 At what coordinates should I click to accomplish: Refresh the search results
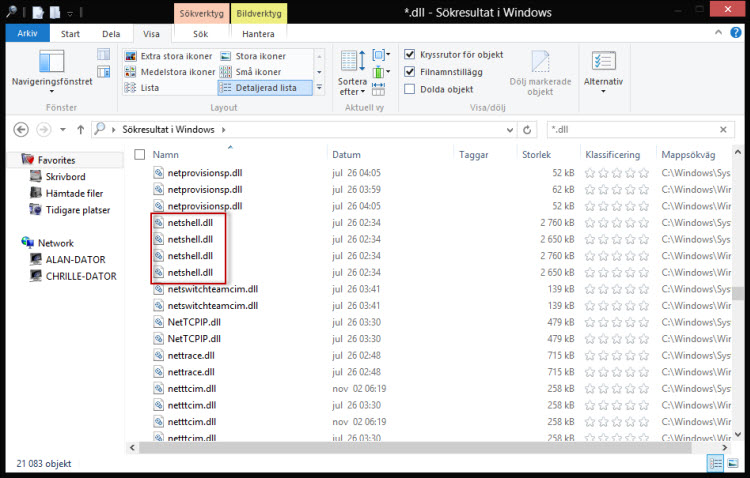click(527, 130)
